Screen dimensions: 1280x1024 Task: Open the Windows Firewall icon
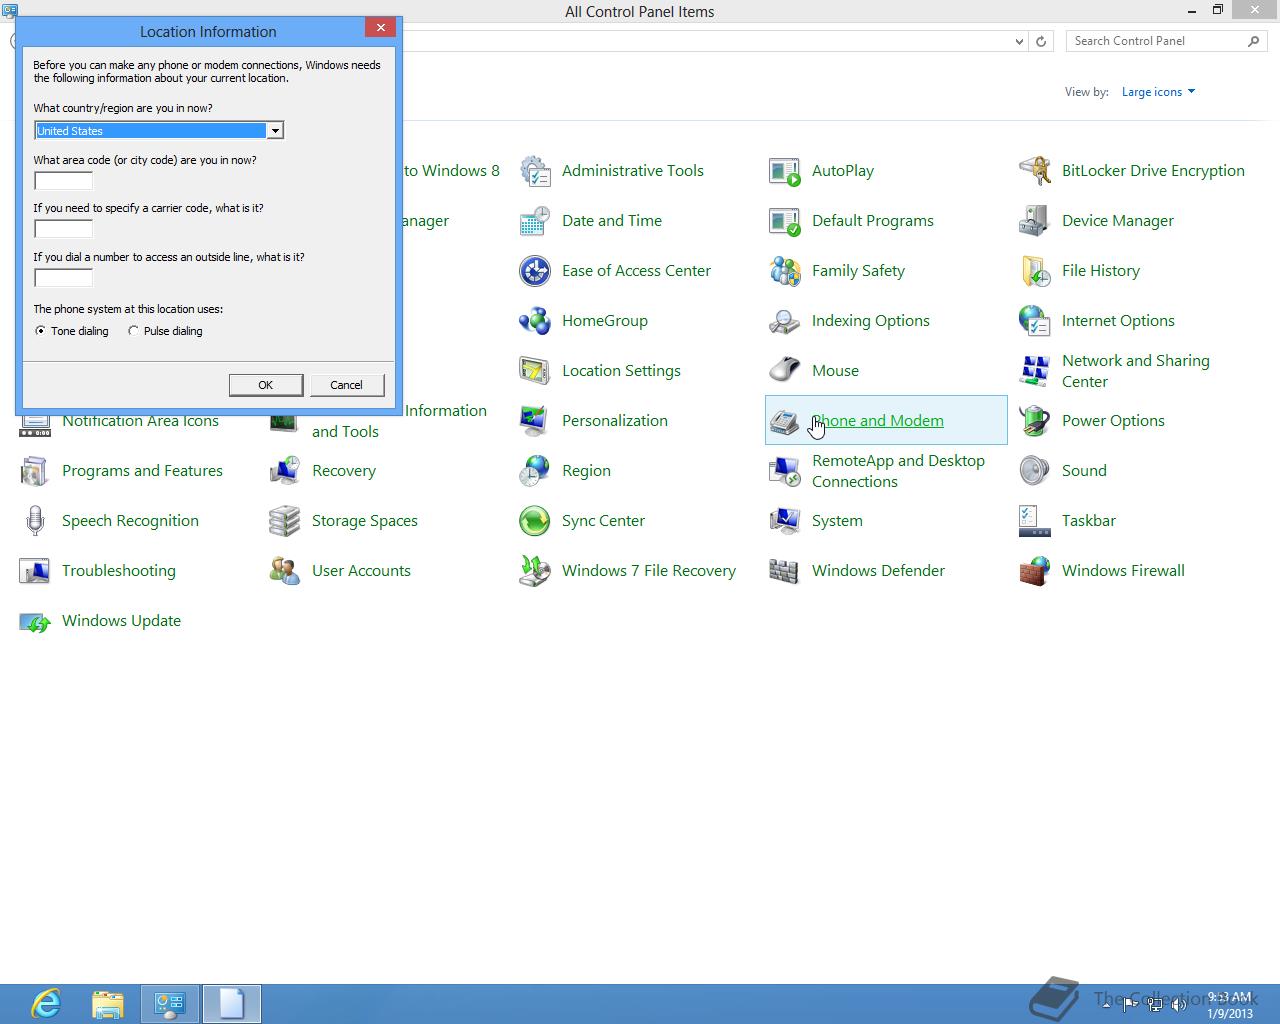point(1035,571)
